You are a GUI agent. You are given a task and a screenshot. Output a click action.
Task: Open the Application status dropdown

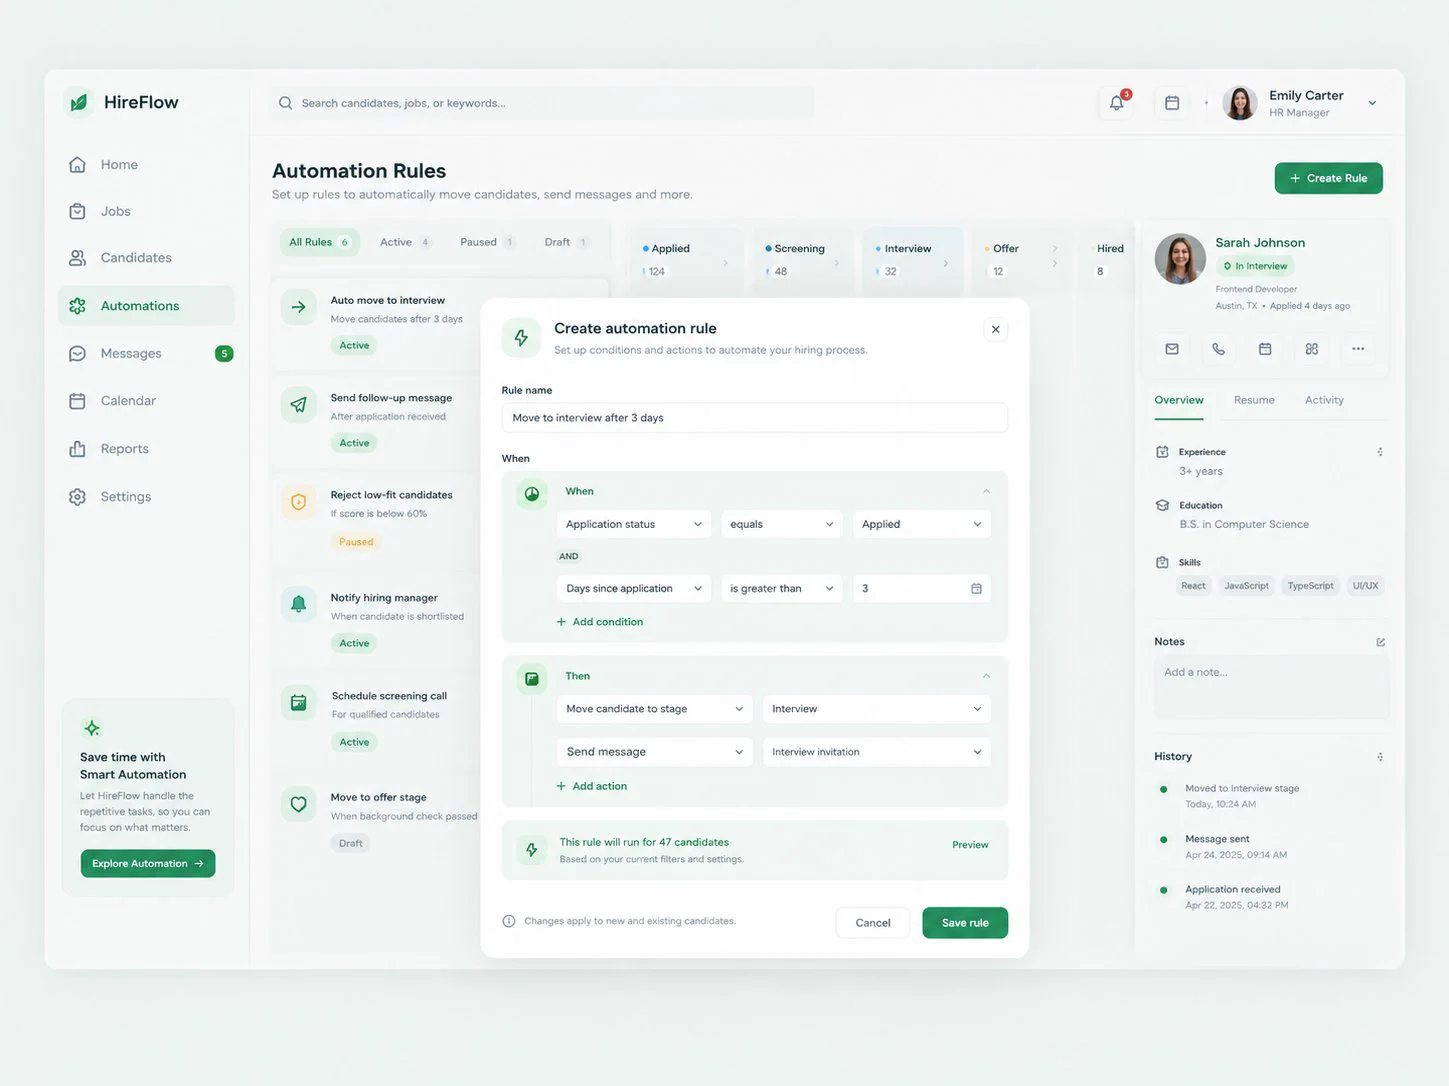click(634, 524)
